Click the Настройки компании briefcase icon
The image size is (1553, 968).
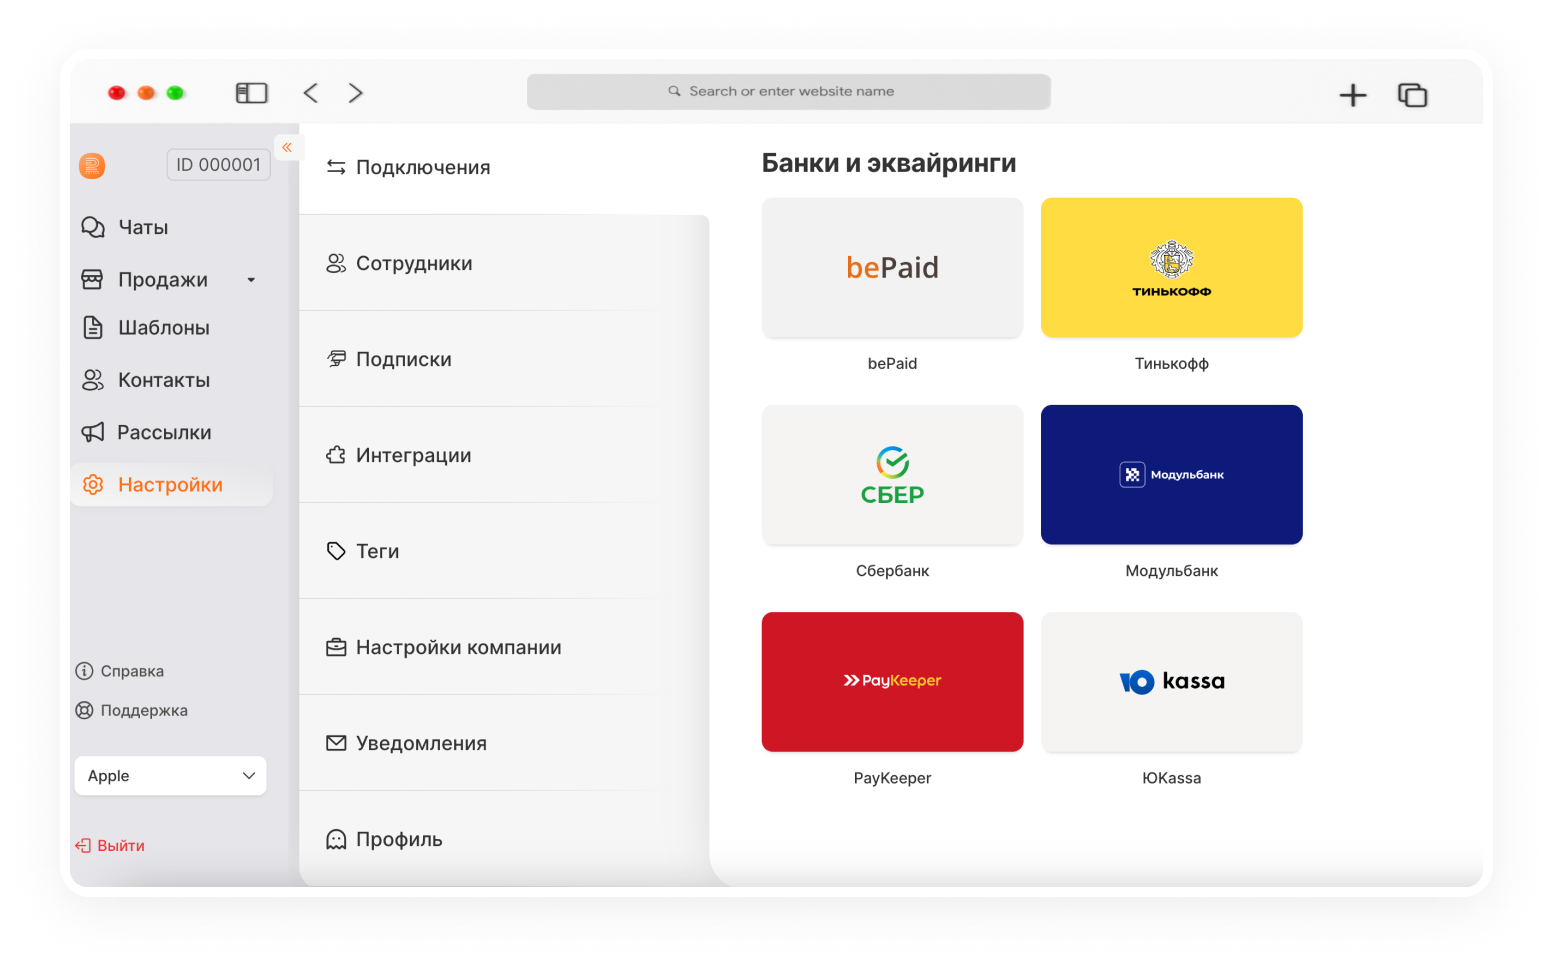(336, 648)
